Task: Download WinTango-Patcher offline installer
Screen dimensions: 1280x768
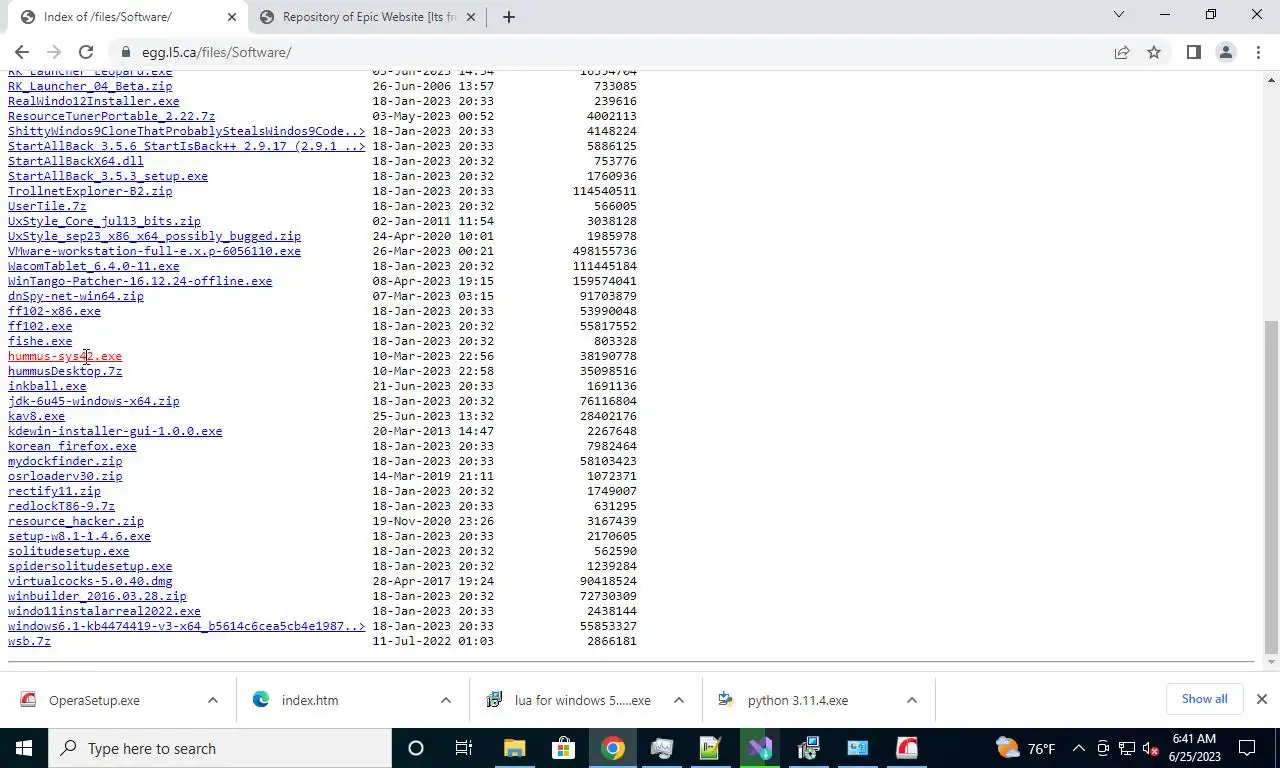Action: (x=140, y=281)
